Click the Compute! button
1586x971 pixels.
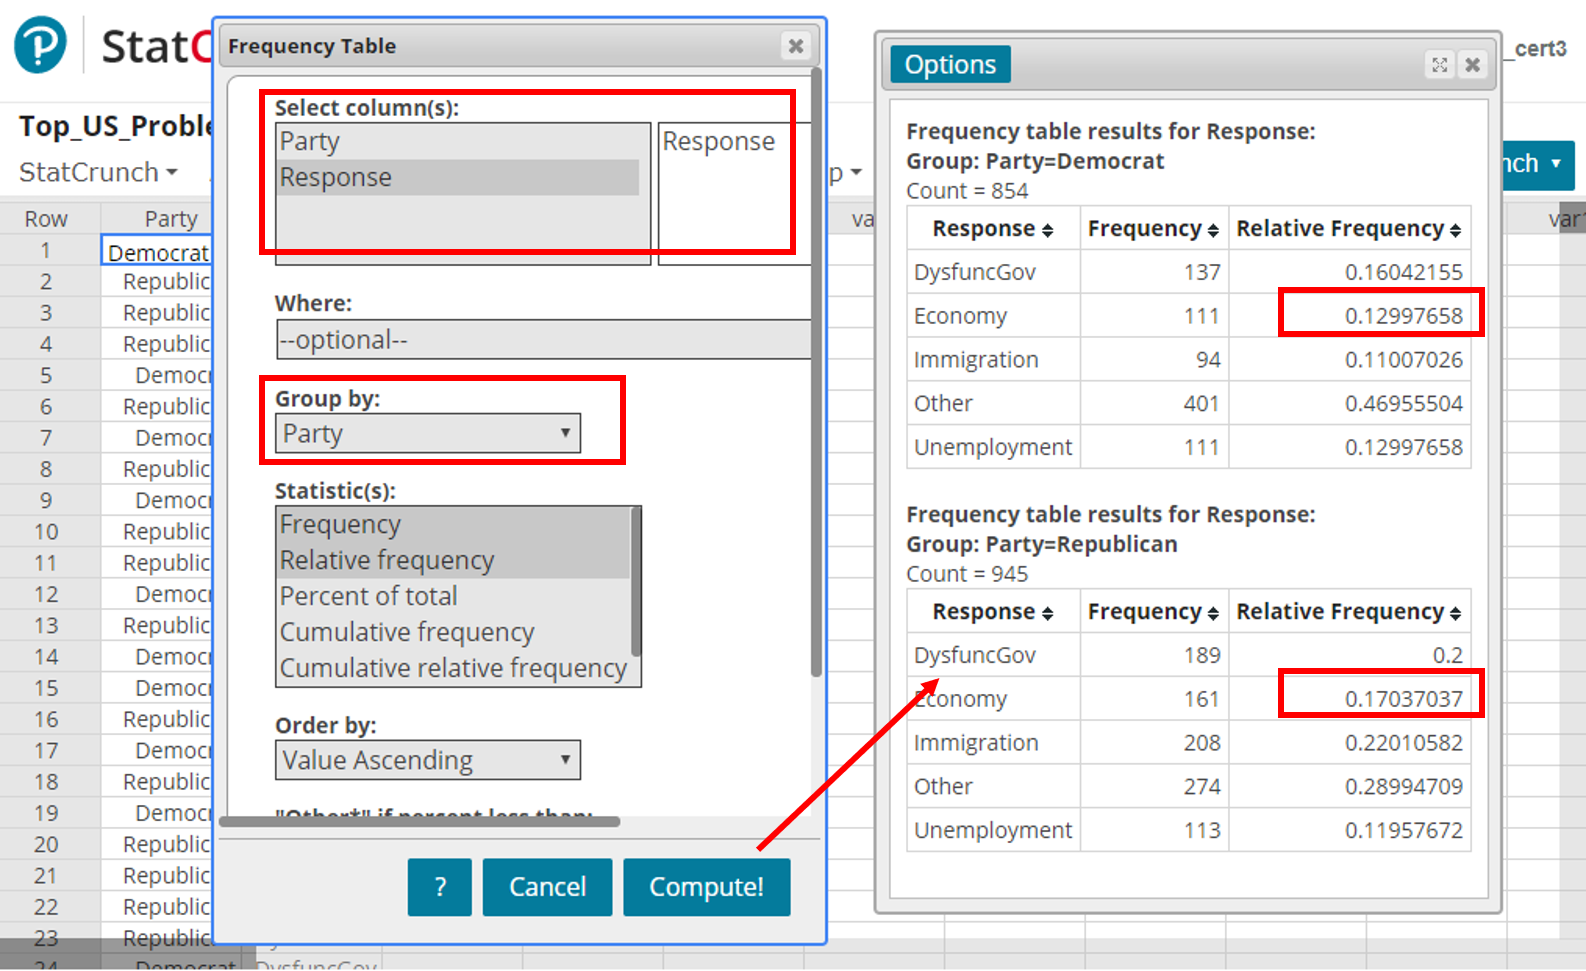(706, 887)
